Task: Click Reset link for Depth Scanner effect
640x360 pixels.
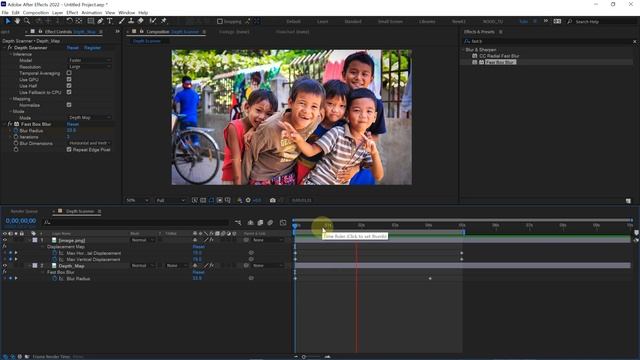Action: click(x=73, y=48)
